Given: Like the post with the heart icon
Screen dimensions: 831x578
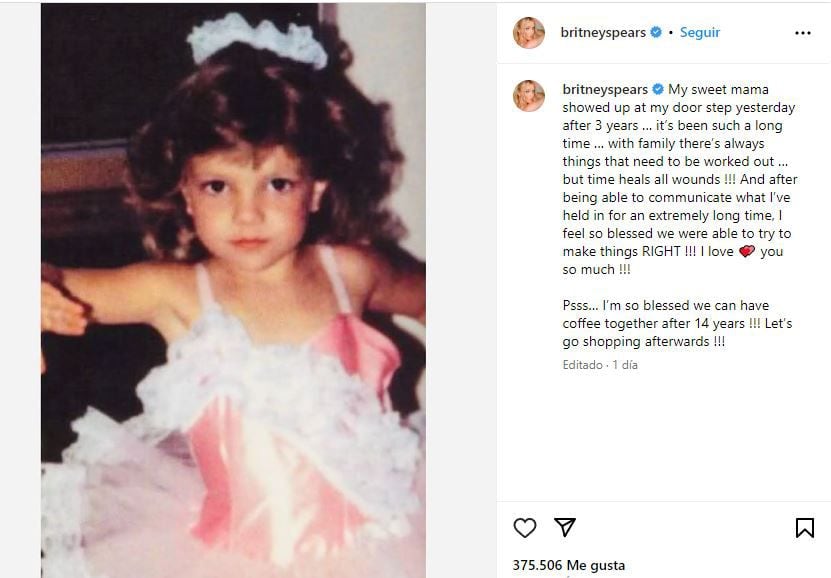Looking at the screenshot, I should (x=525, y=528).
